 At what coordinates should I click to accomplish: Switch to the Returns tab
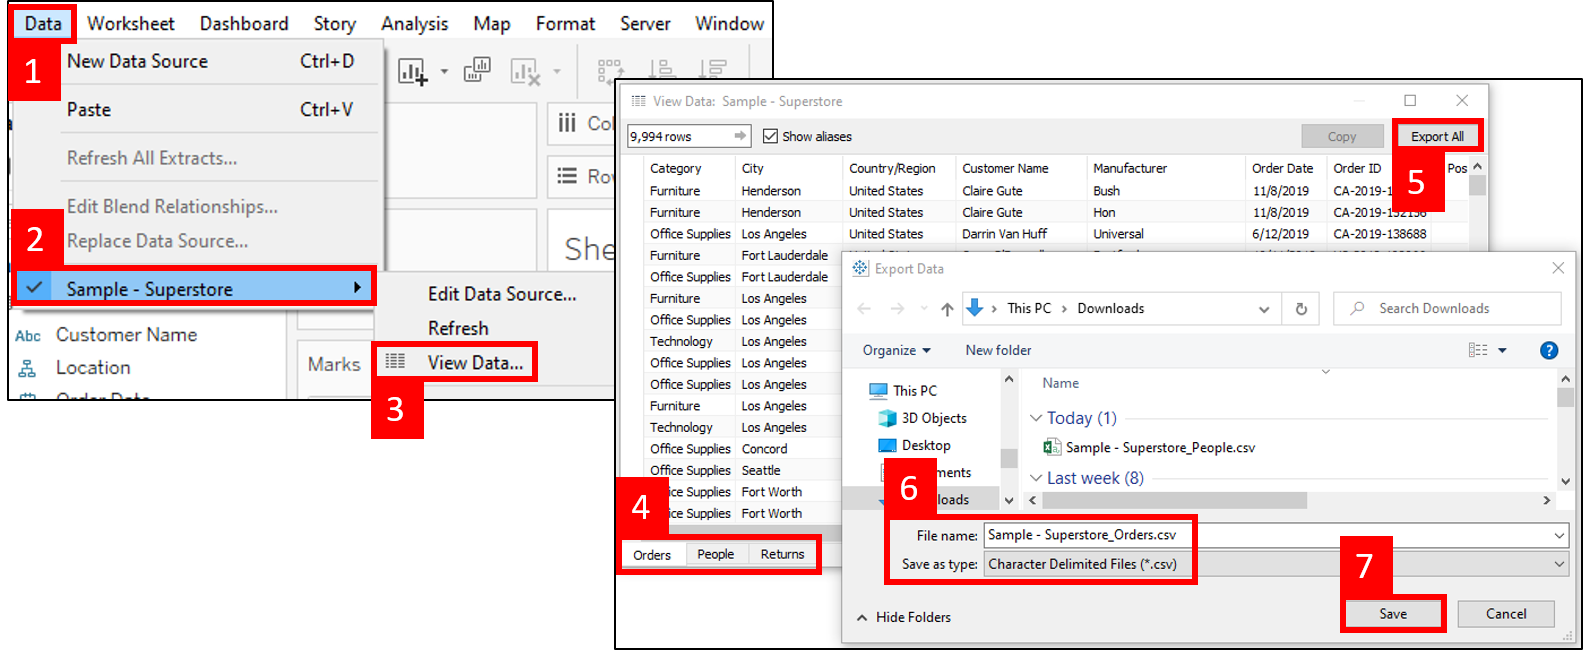click(x=783, y=554)
